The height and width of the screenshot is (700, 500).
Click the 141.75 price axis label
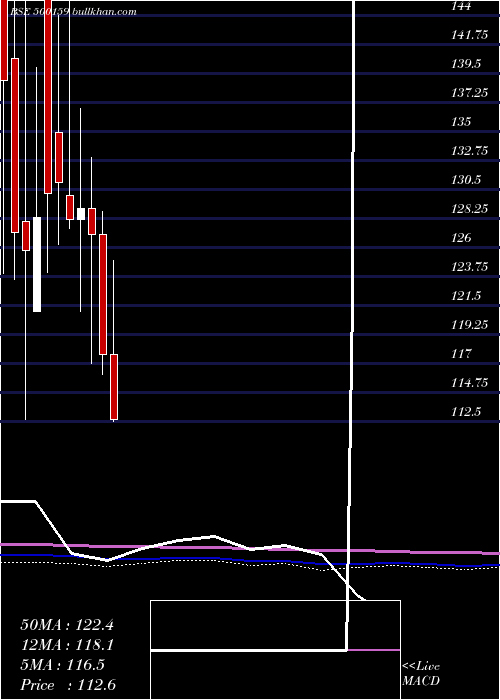(470, 35)
